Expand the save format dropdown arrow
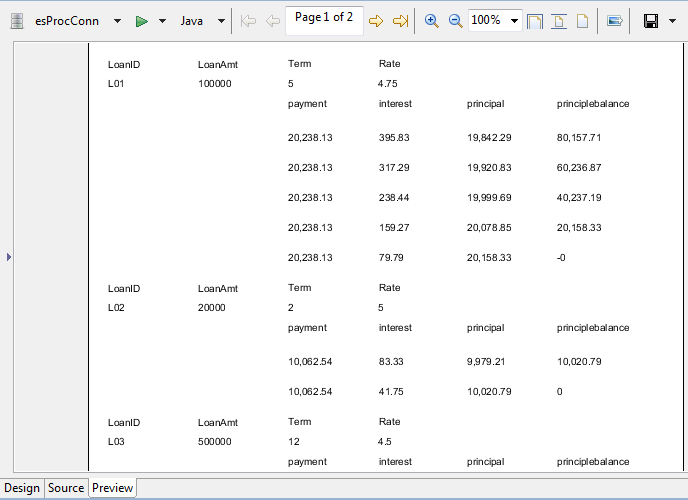The width and height of the screenshot is (688, 500). (x=672, y=21)
